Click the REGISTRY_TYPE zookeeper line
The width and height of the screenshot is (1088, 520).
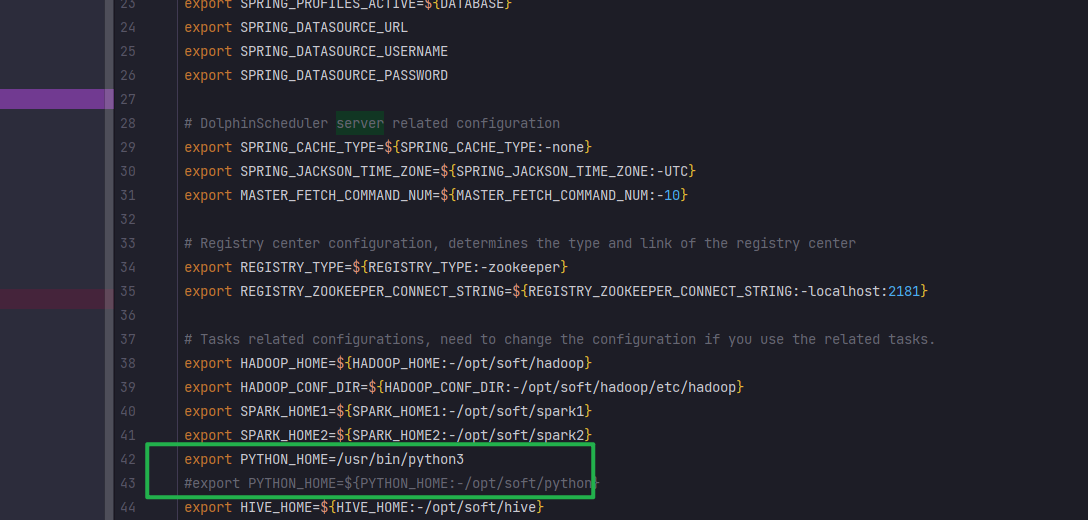(376, 267)
